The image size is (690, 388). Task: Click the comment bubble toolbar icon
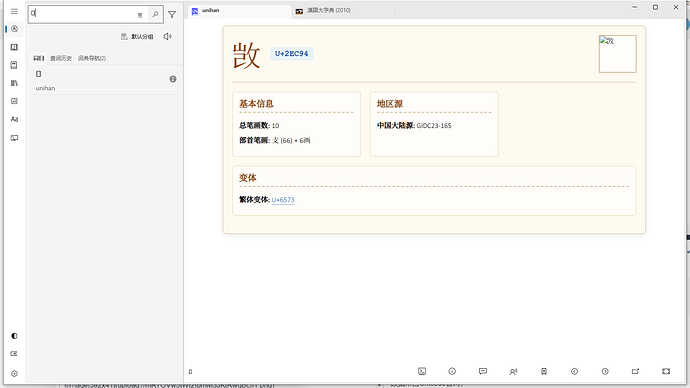click(x=483, y=371)
